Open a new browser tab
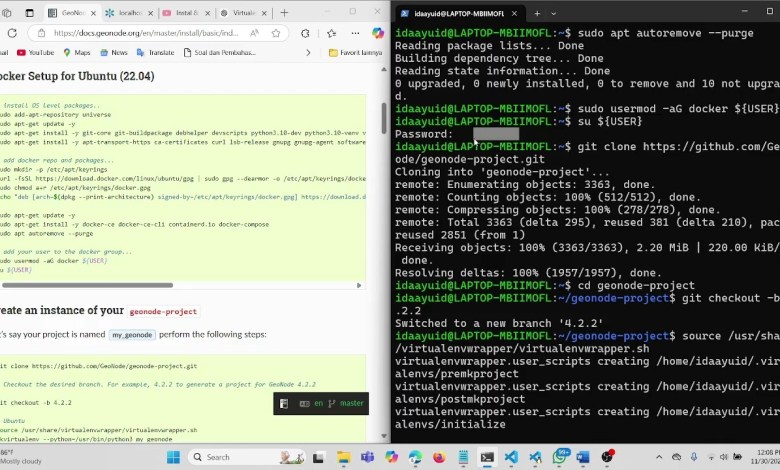The width and height of the screenshot is (780, 470). pos(284,13)
